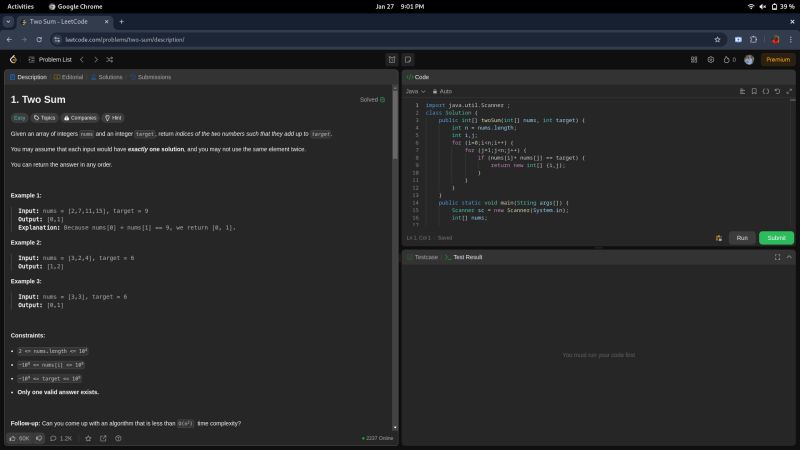
Task: Click the Solved status indicator
Action: tap(372, 99)
